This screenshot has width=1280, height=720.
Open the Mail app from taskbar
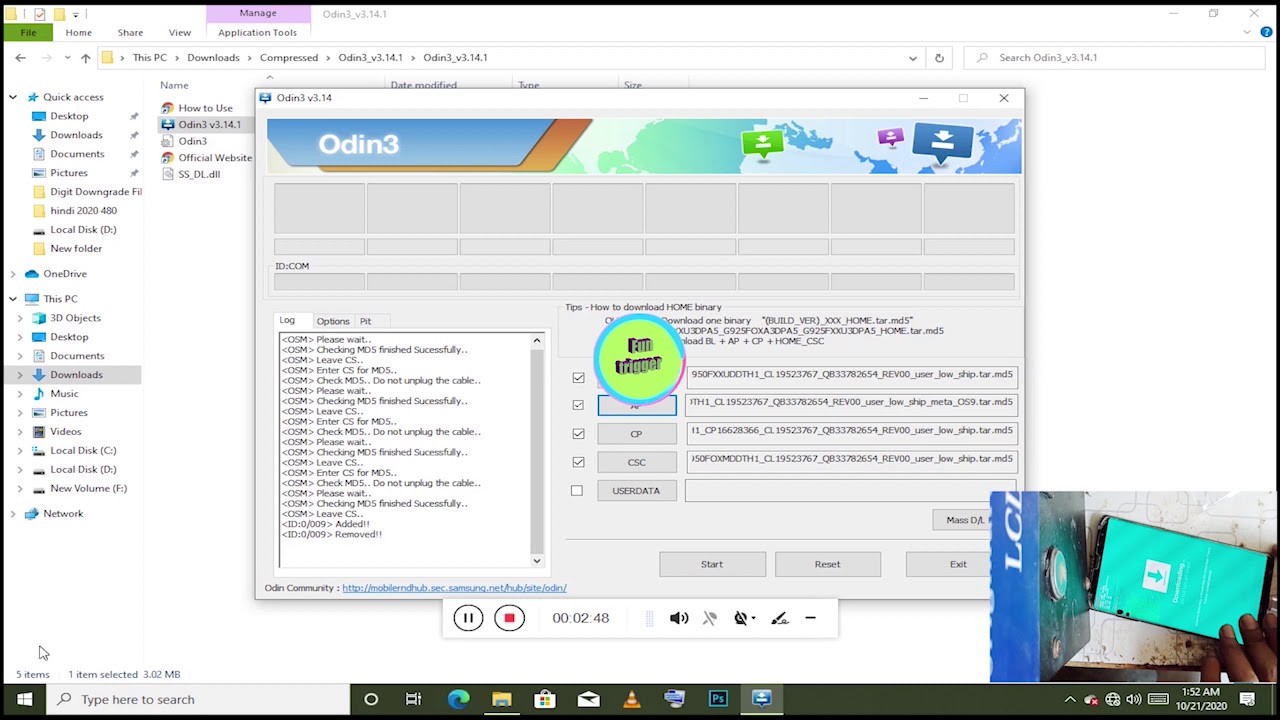pos(588,699)
